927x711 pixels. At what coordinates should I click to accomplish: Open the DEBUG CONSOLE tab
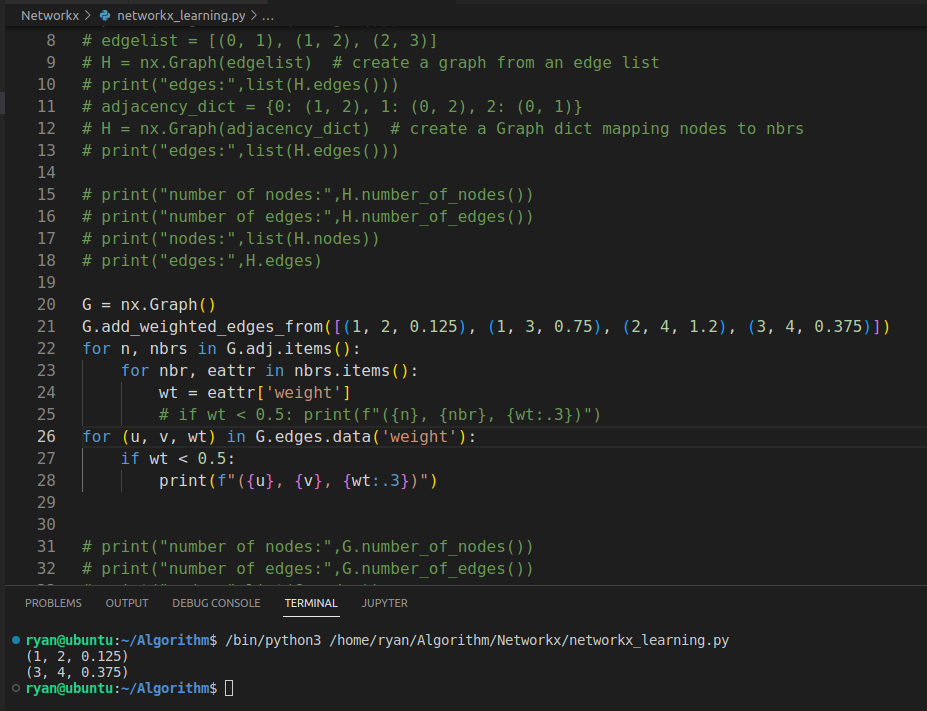point(216,603)
